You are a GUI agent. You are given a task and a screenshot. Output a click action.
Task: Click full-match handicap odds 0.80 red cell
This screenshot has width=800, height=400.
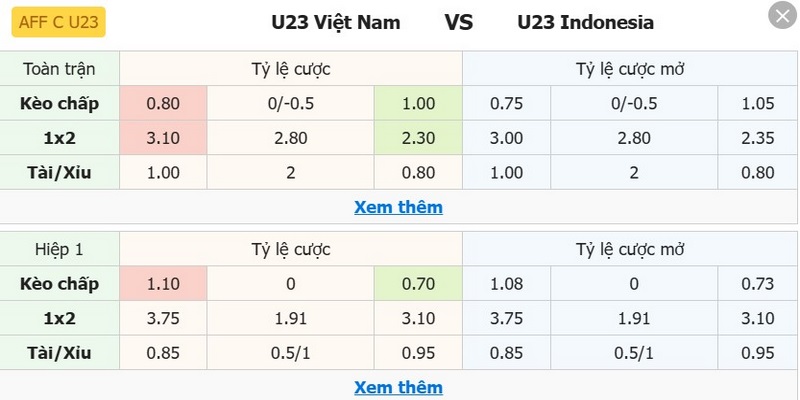pos(163,103)
